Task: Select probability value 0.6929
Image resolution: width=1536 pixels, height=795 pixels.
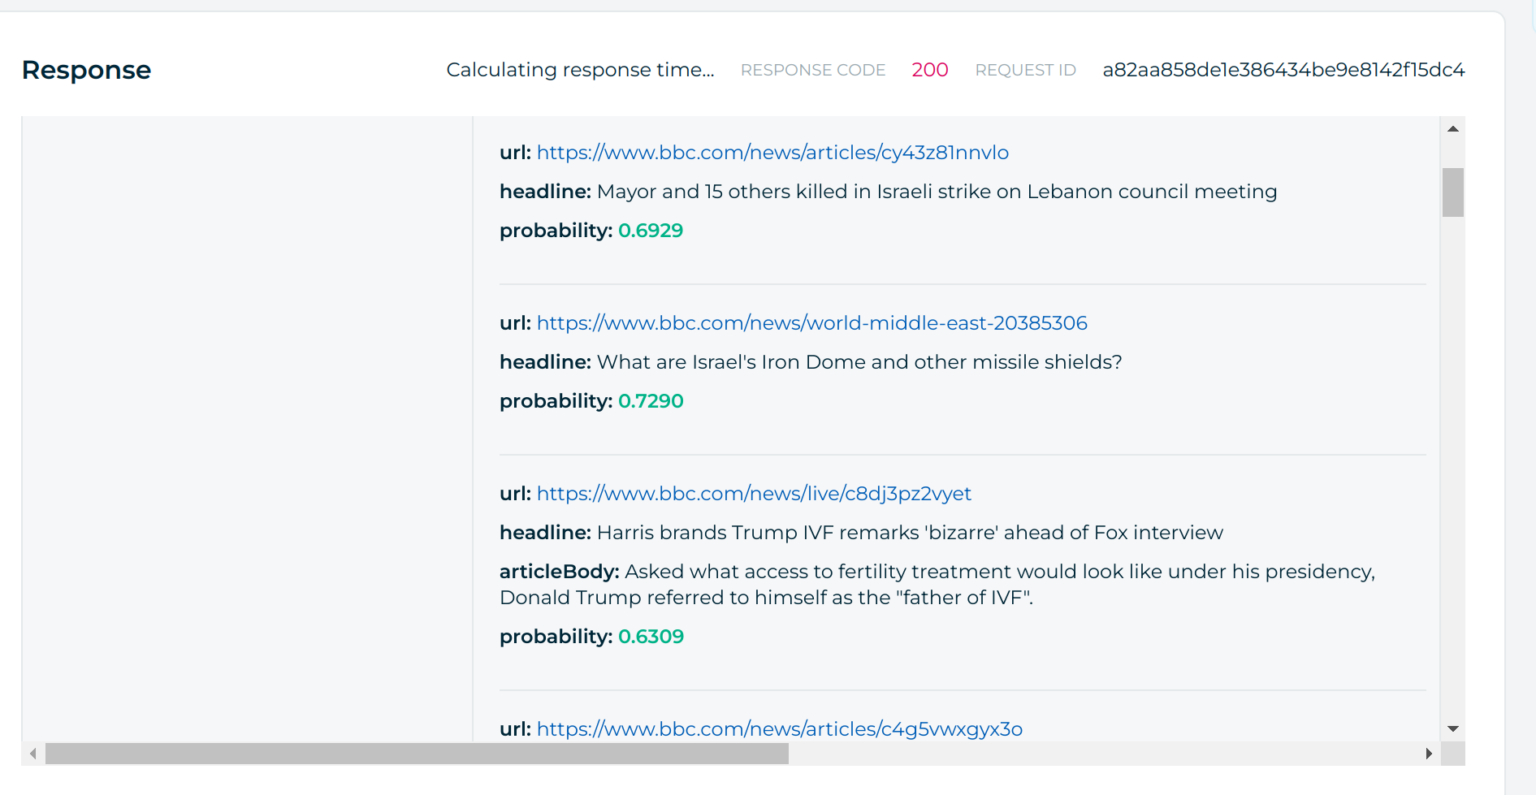Action: (652, 230)
